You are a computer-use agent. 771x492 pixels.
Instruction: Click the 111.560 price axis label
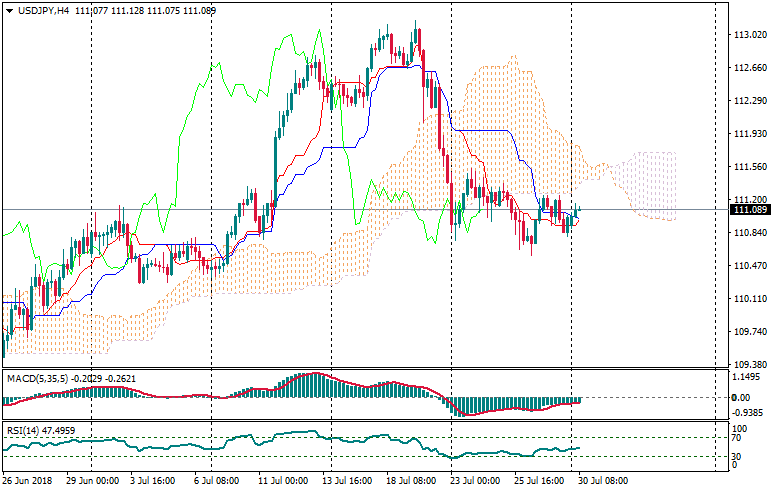coord(749,166)
